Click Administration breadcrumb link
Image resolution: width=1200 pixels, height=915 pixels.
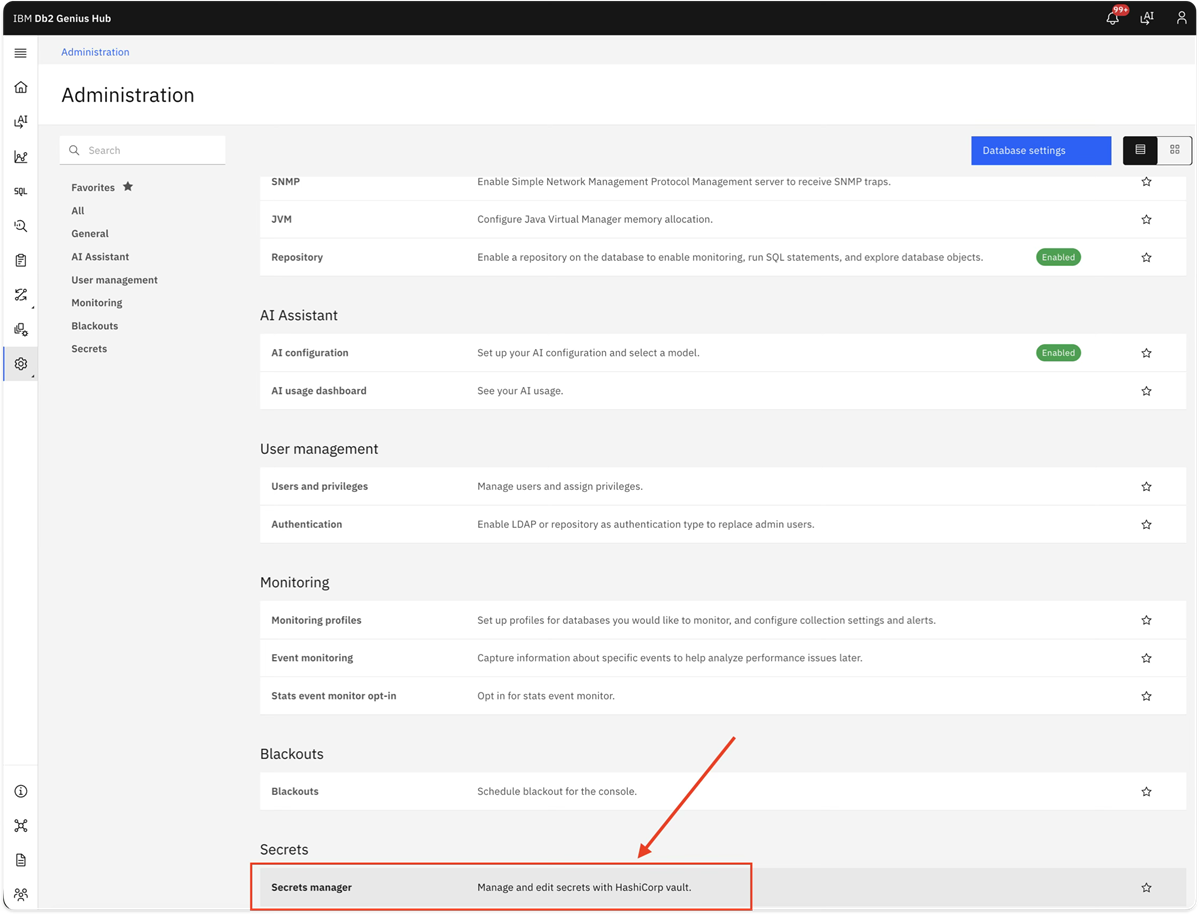95,52
